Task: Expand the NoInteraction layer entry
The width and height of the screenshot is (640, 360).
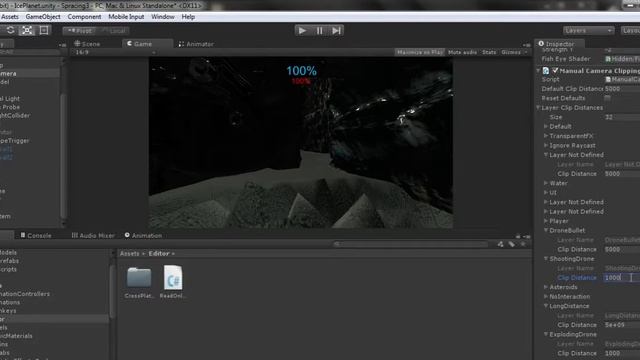Action: 546,296
